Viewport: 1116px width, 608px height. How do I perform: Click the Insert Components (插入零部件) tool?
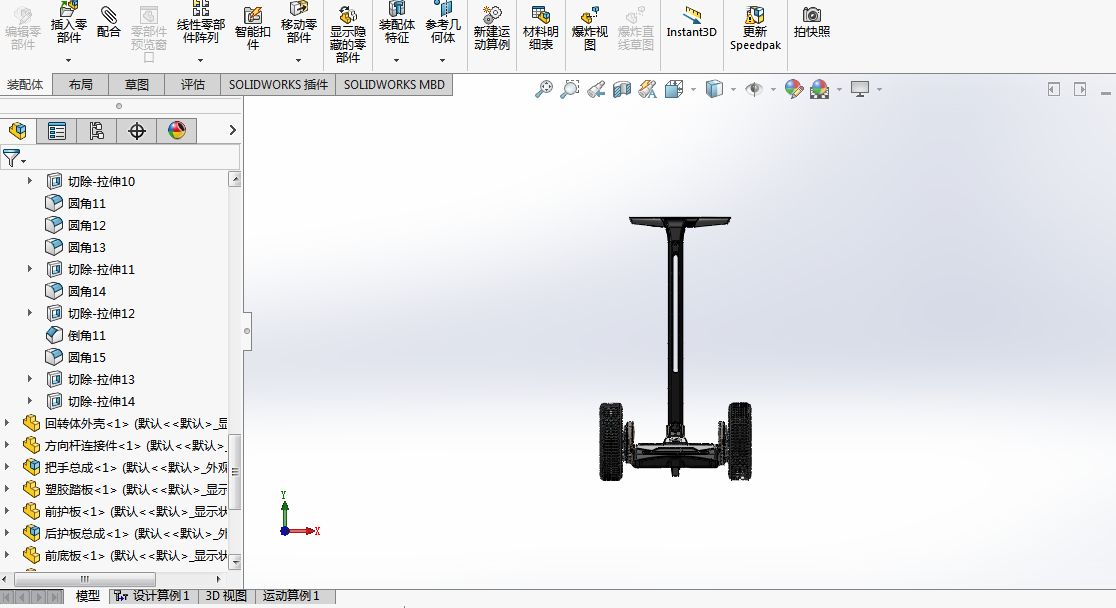(x=68, y=23)
